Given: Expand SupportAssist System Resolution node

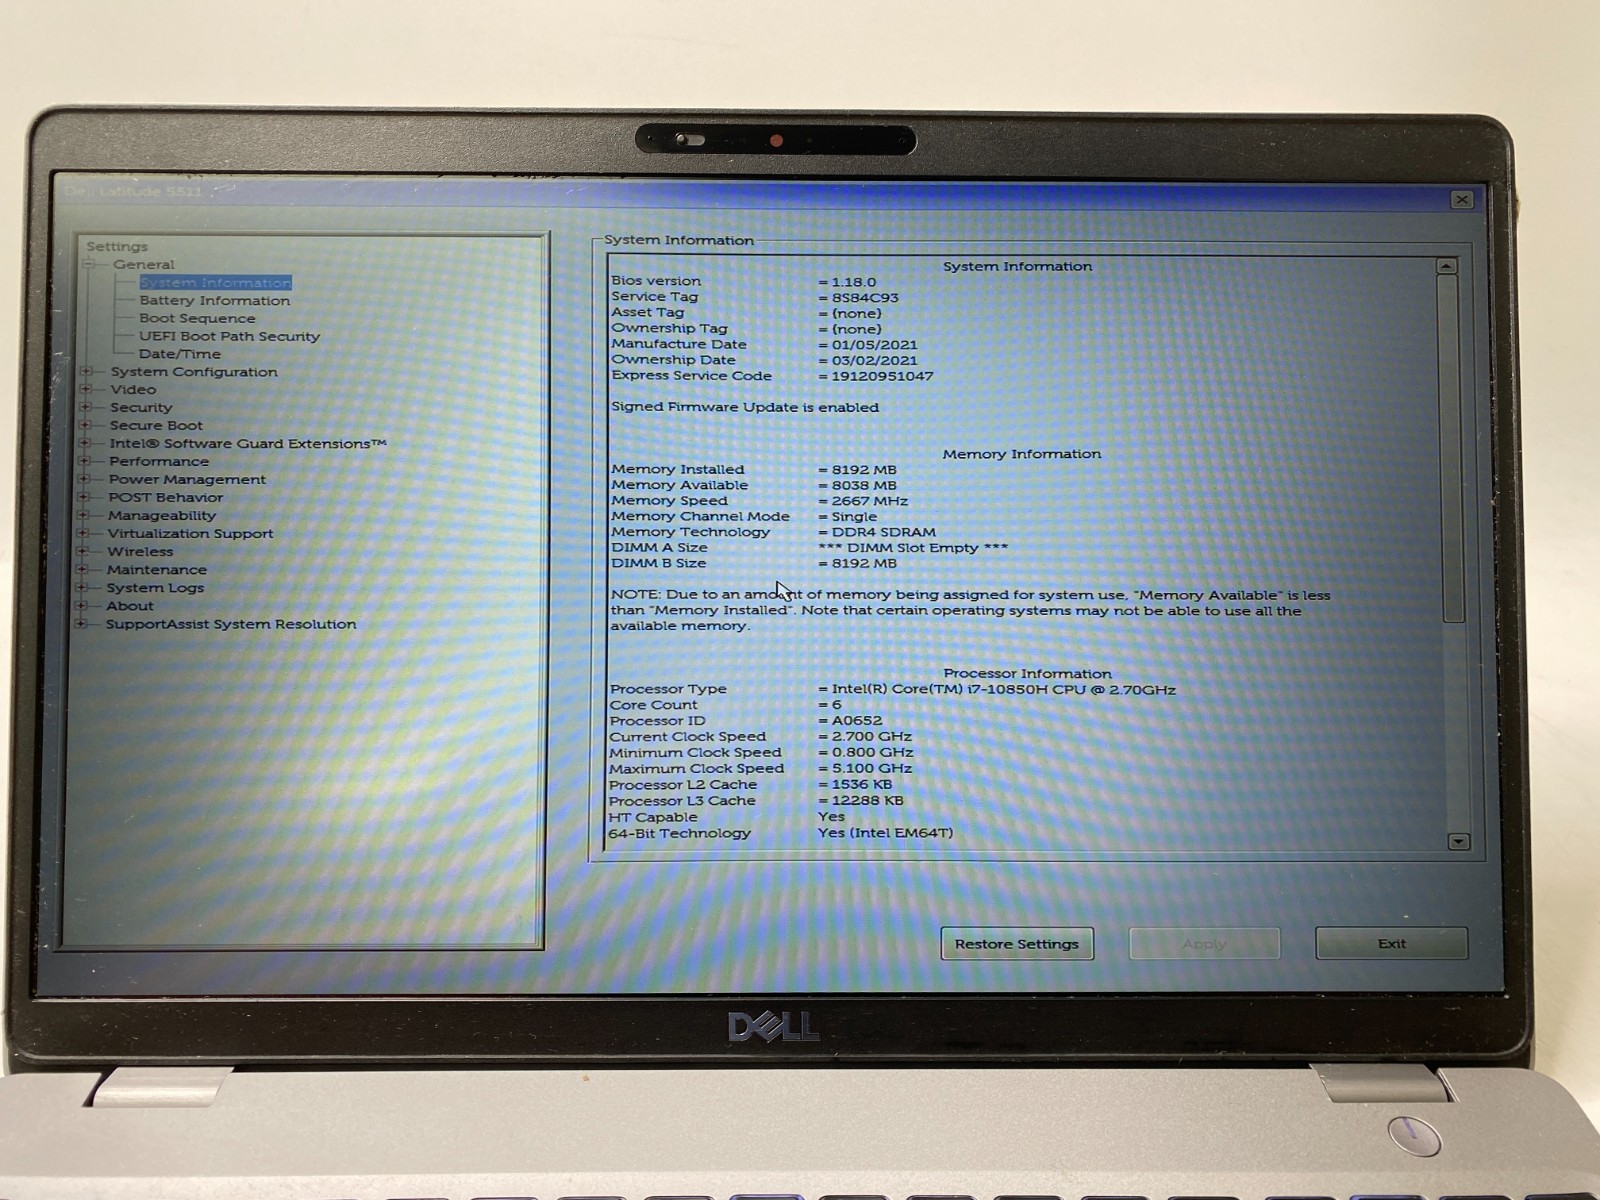Looking at the screenshot, I should (x=82, y=623).
